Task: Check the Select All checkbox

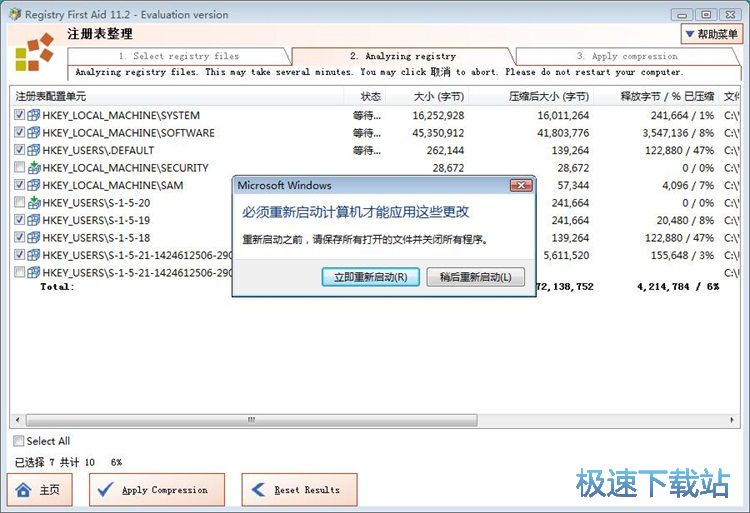Action: click(19, 440)
